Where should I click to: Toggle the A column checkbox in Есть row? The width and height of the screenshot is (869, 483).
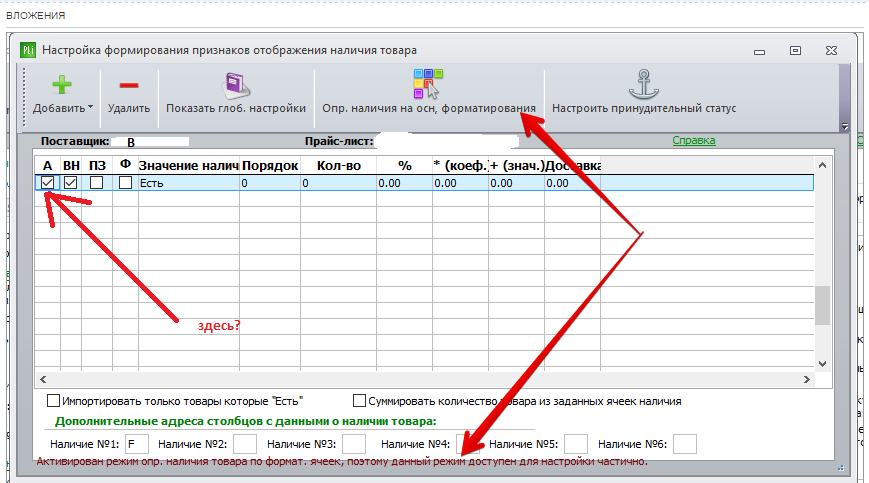coord(48,182)
